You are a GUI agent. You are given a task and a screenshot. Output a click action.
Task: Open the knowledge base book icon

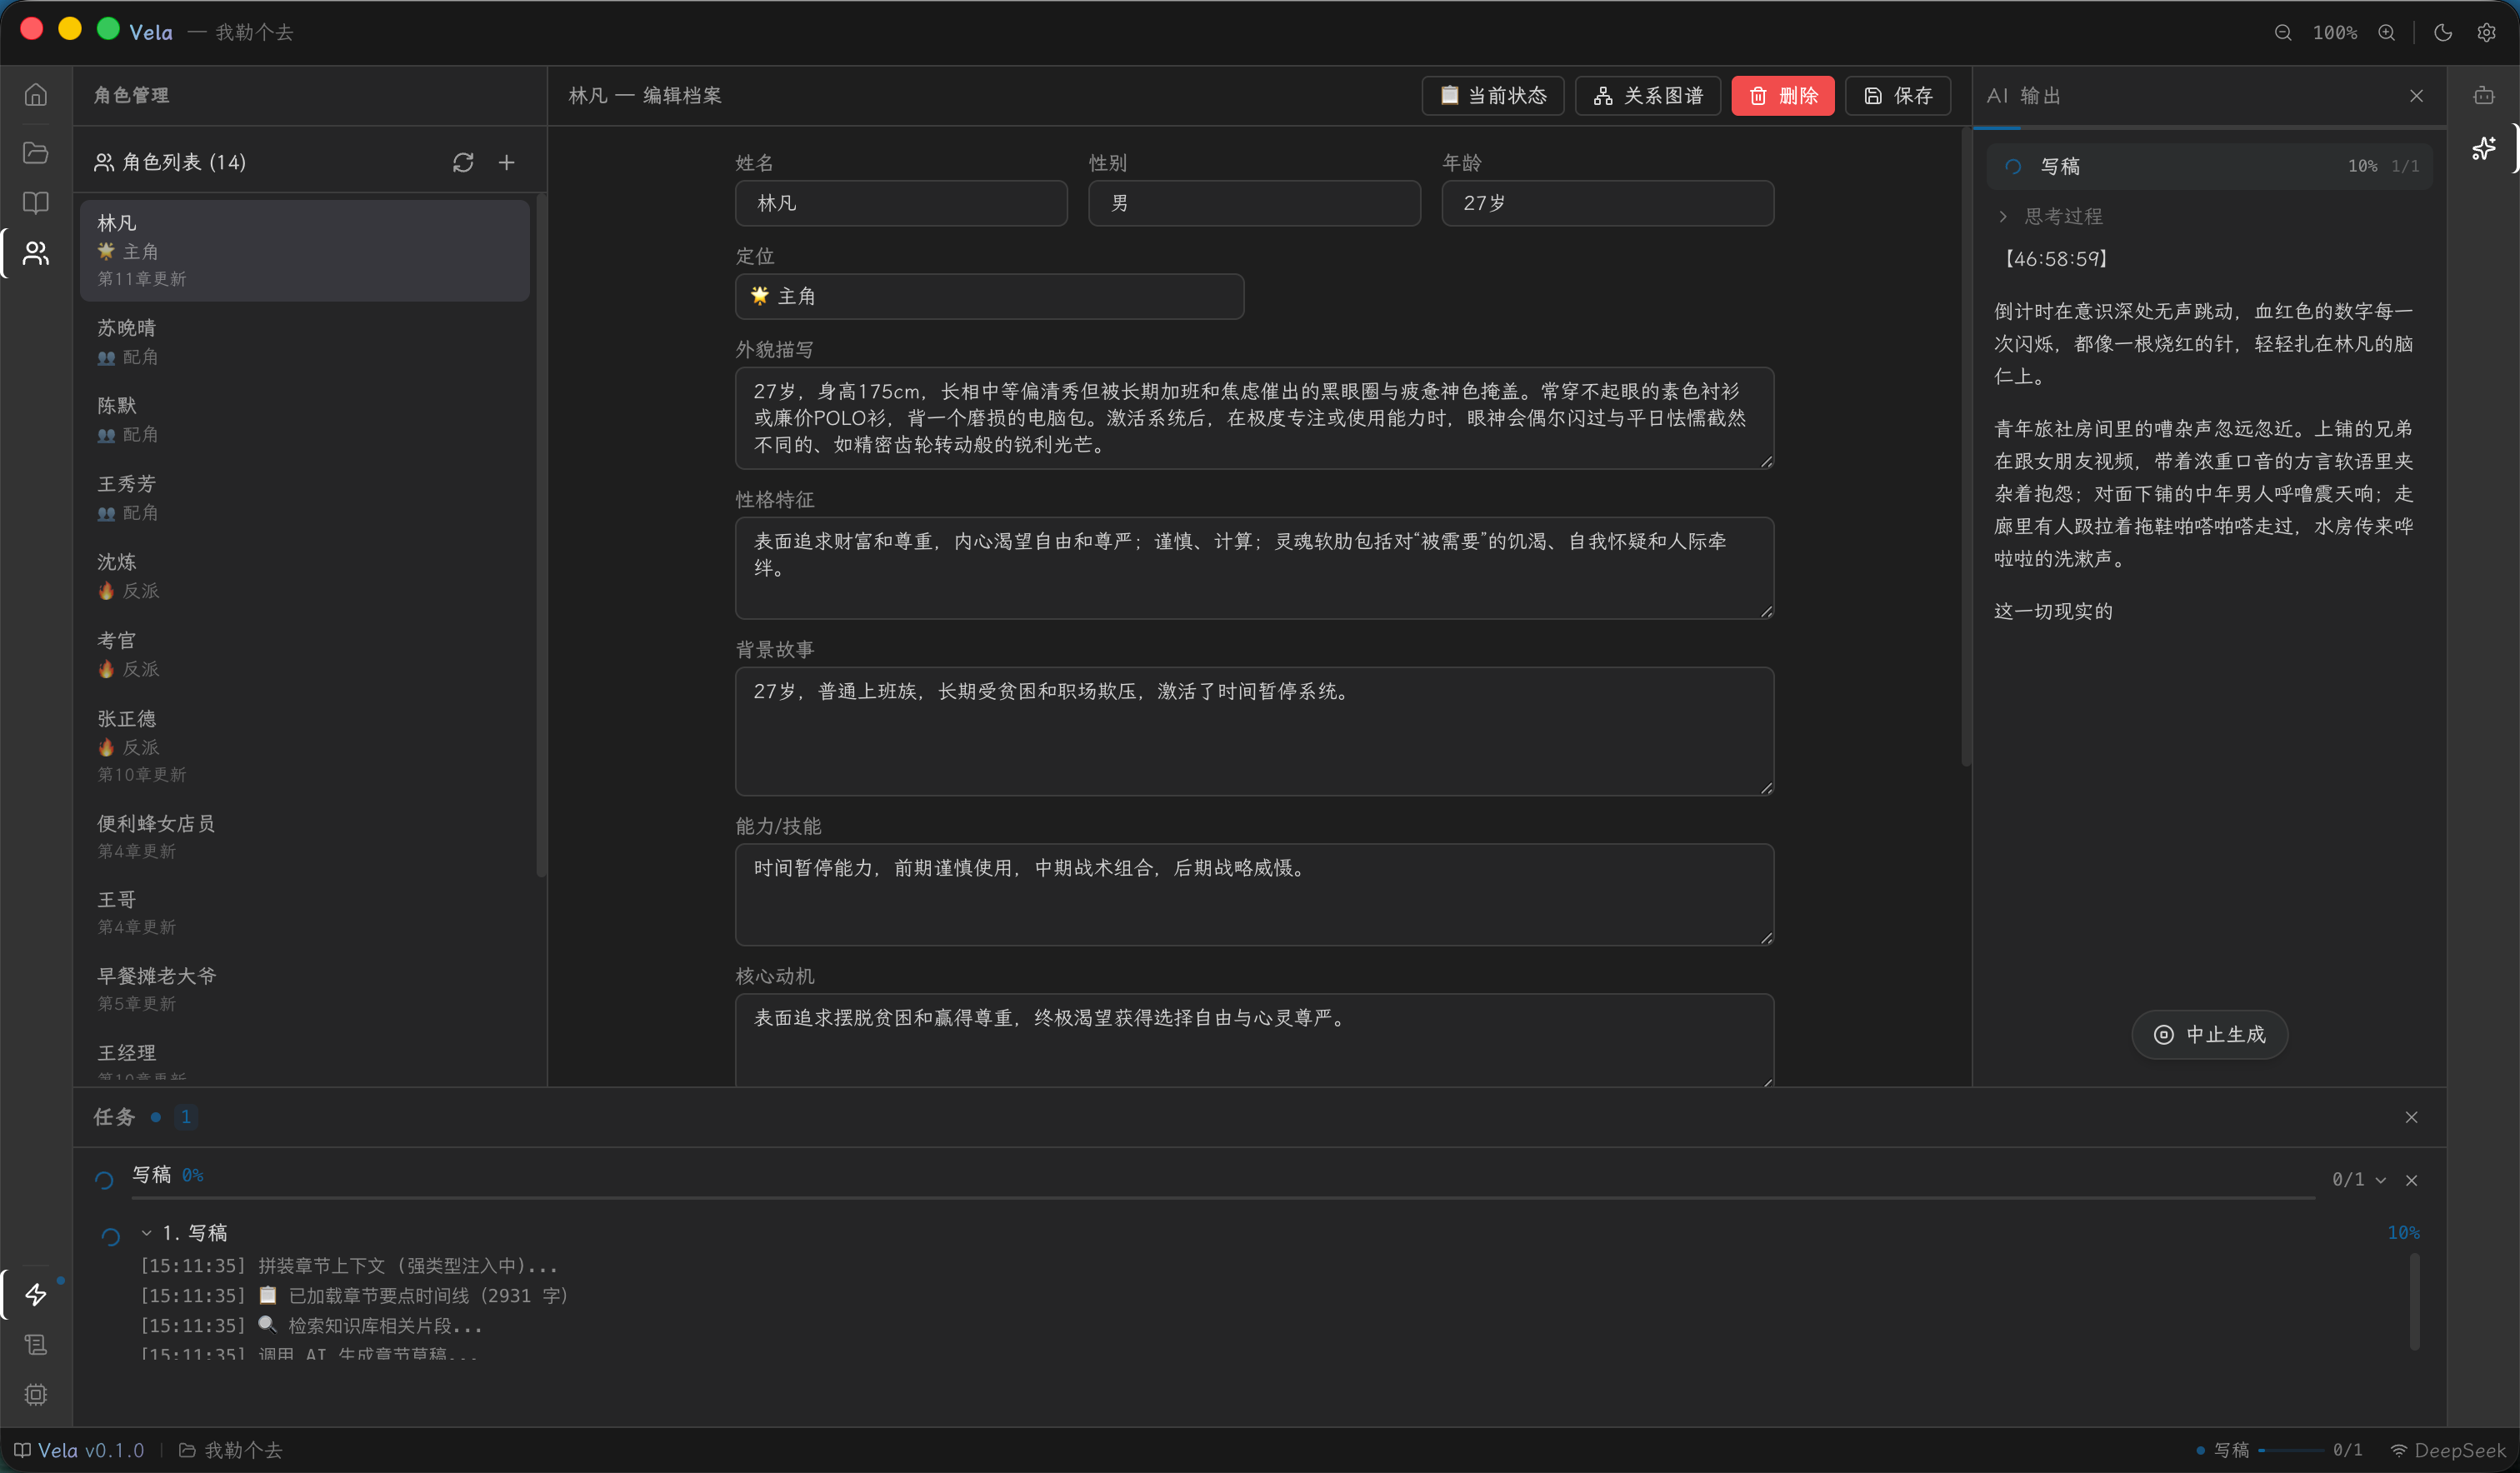[35, 203]
